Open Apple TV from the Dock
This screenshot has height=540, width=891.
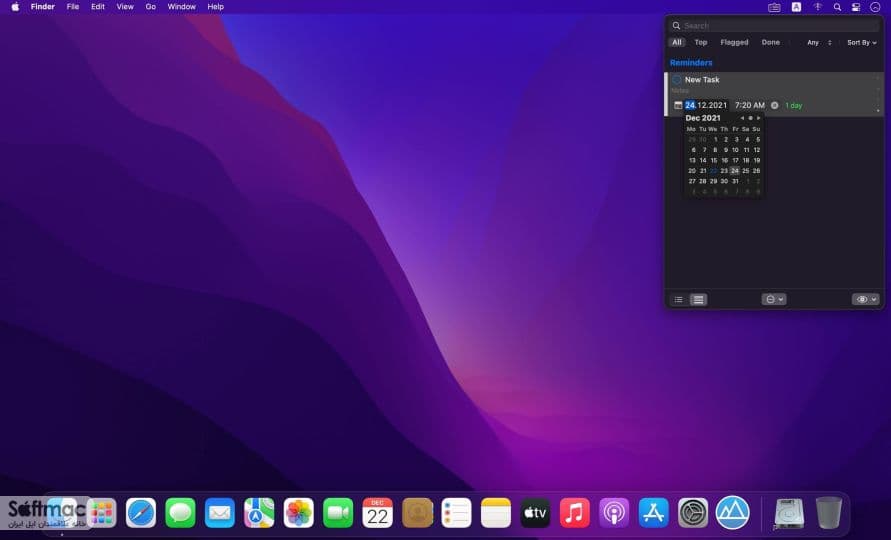535,513
